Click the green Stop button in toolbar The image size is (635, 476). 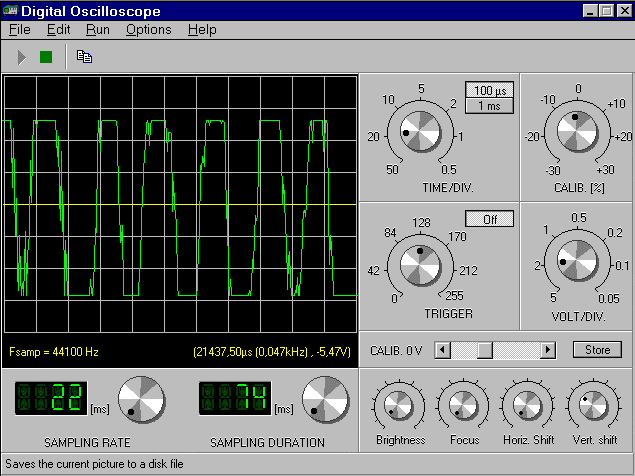46,57
